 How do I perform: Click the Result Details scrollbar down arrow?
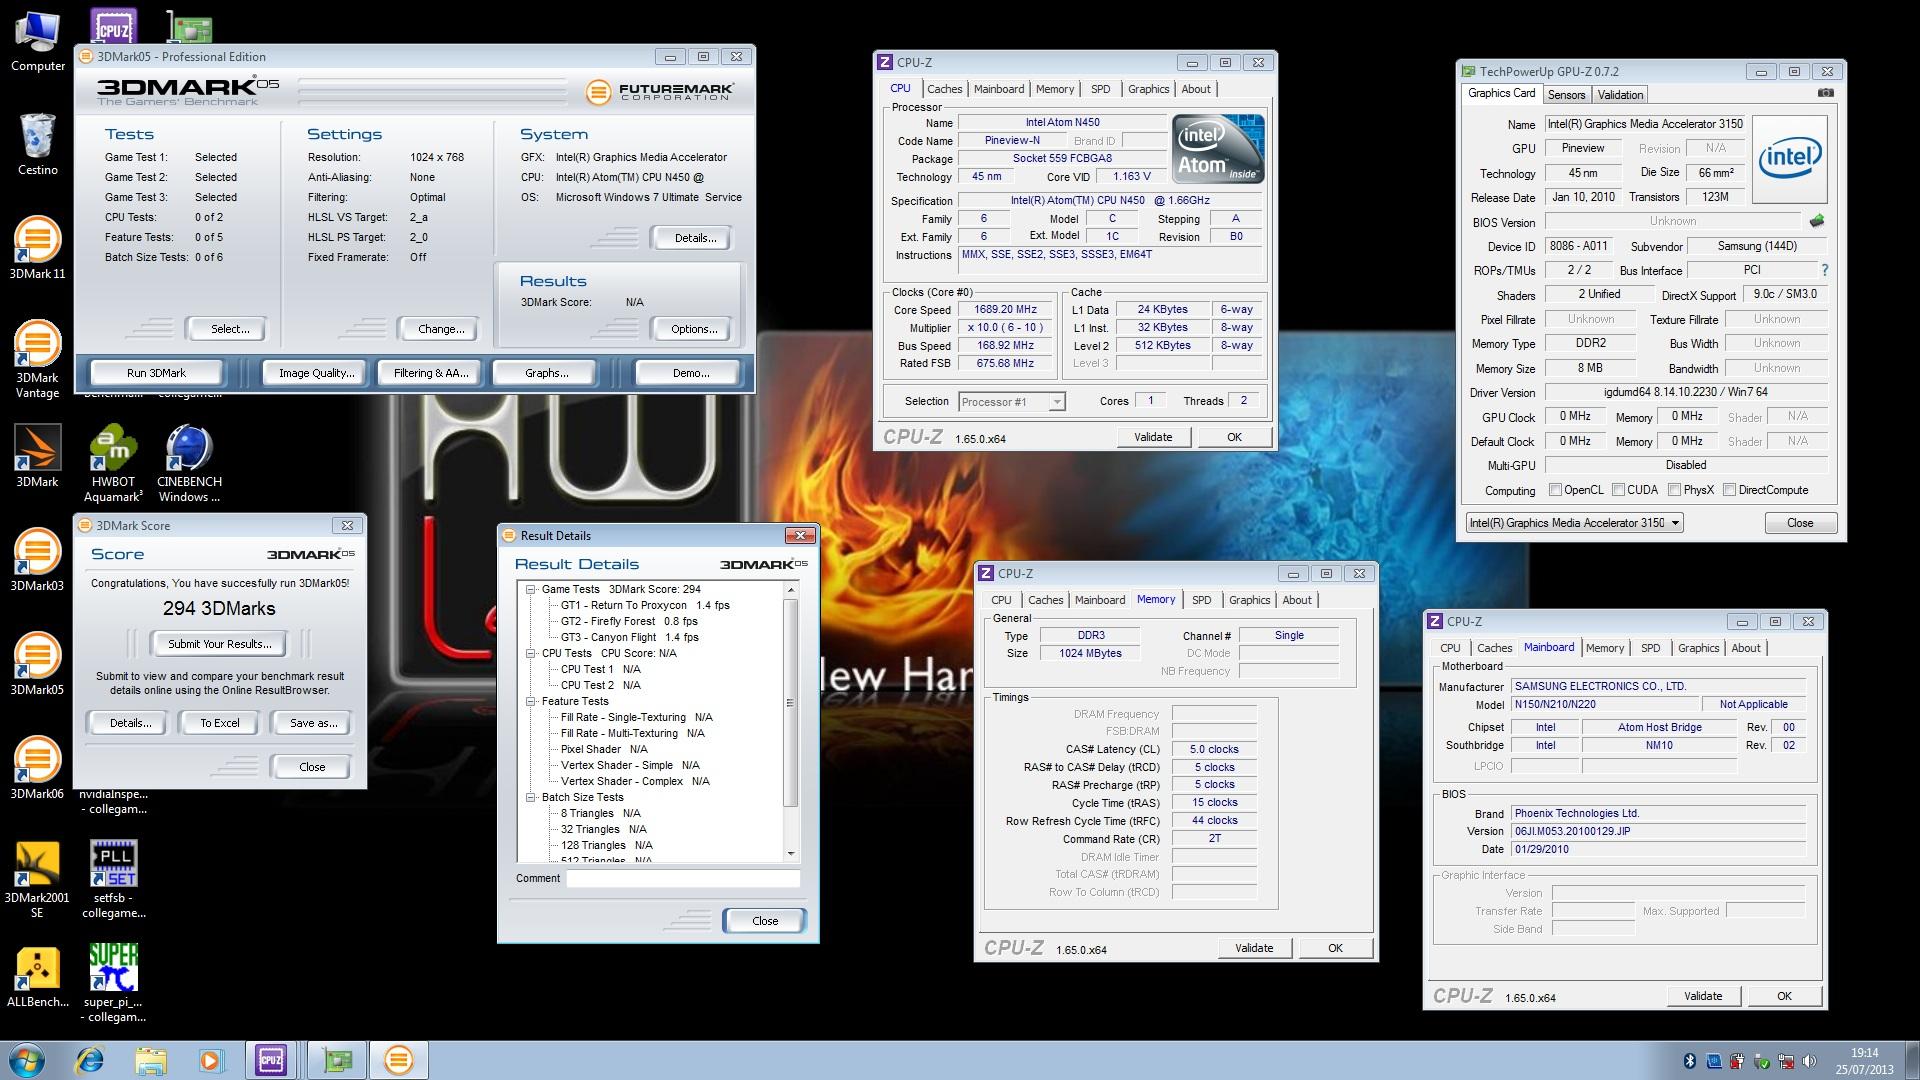click(791, 854)
